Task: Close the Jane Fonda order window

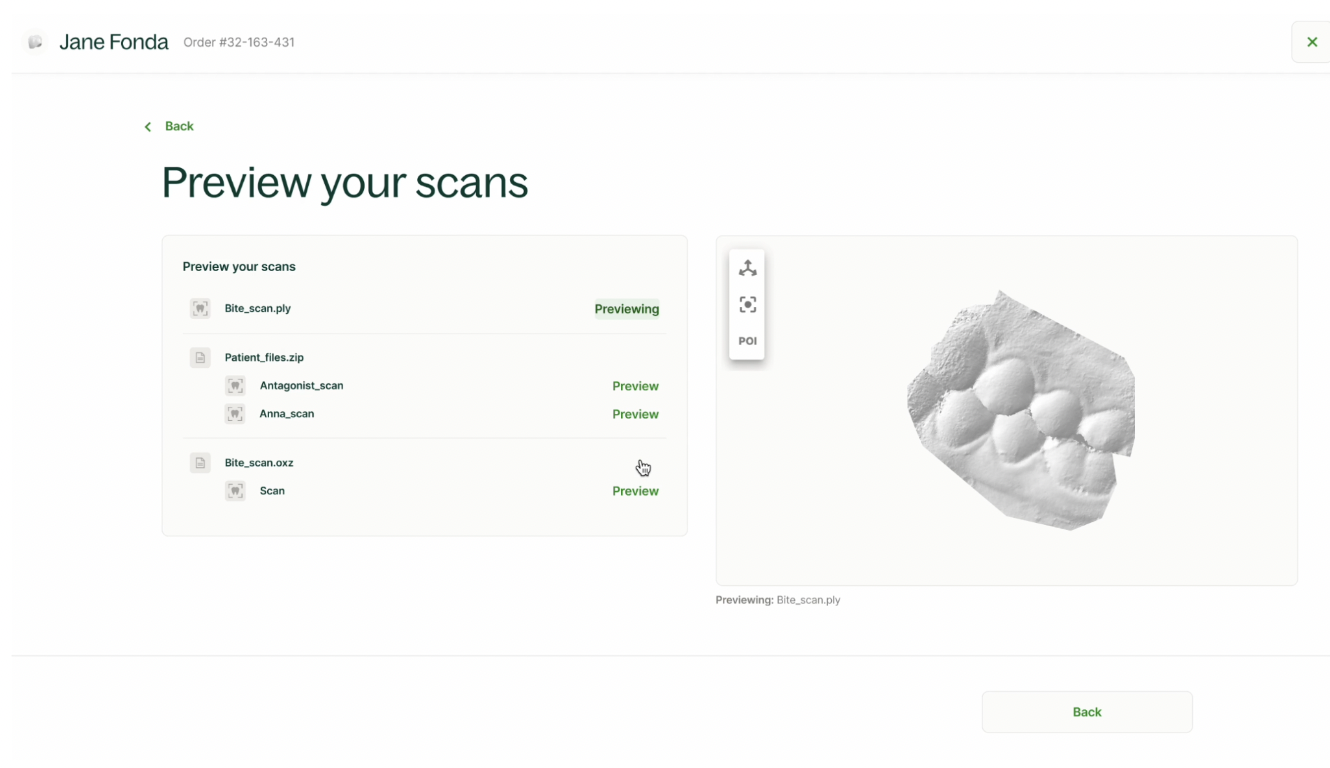Action: coord(1312,42)
